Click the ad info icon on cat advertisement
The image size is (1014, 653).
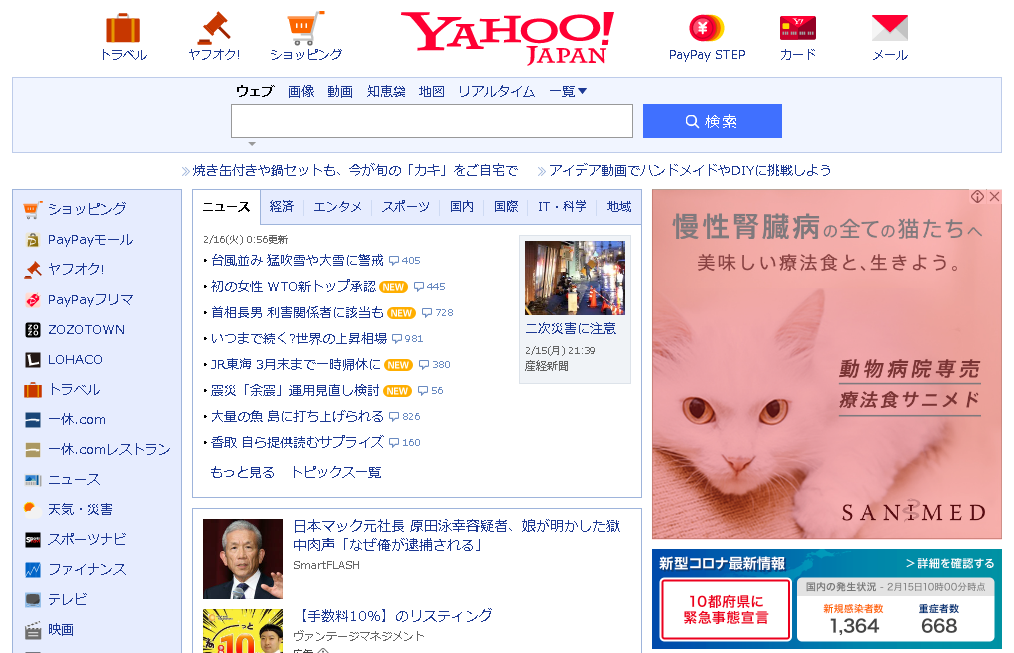coord(977,197)
